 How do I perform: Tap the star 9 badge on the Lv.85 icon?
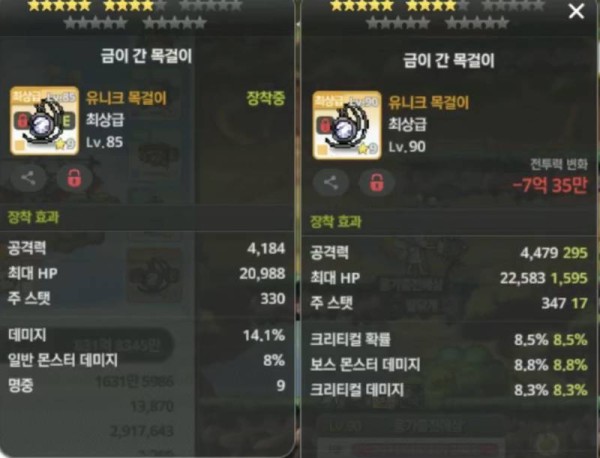64,144
